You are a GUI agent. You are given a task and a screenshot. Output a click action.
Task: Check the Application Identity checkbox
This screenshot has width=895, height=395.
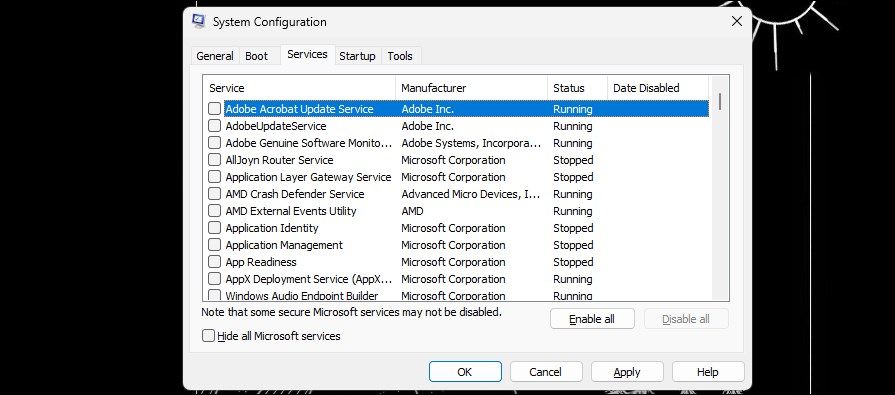pos(215,228)
